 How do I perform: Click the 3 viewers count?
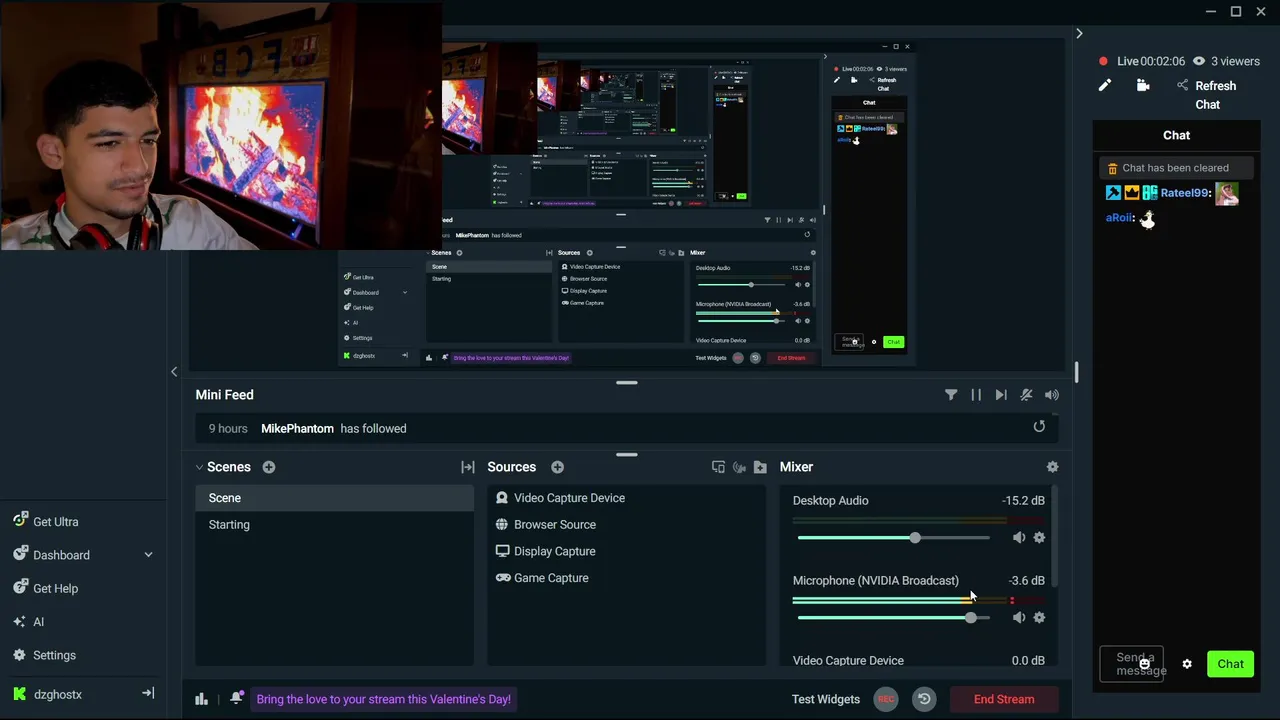(1226, 61)
